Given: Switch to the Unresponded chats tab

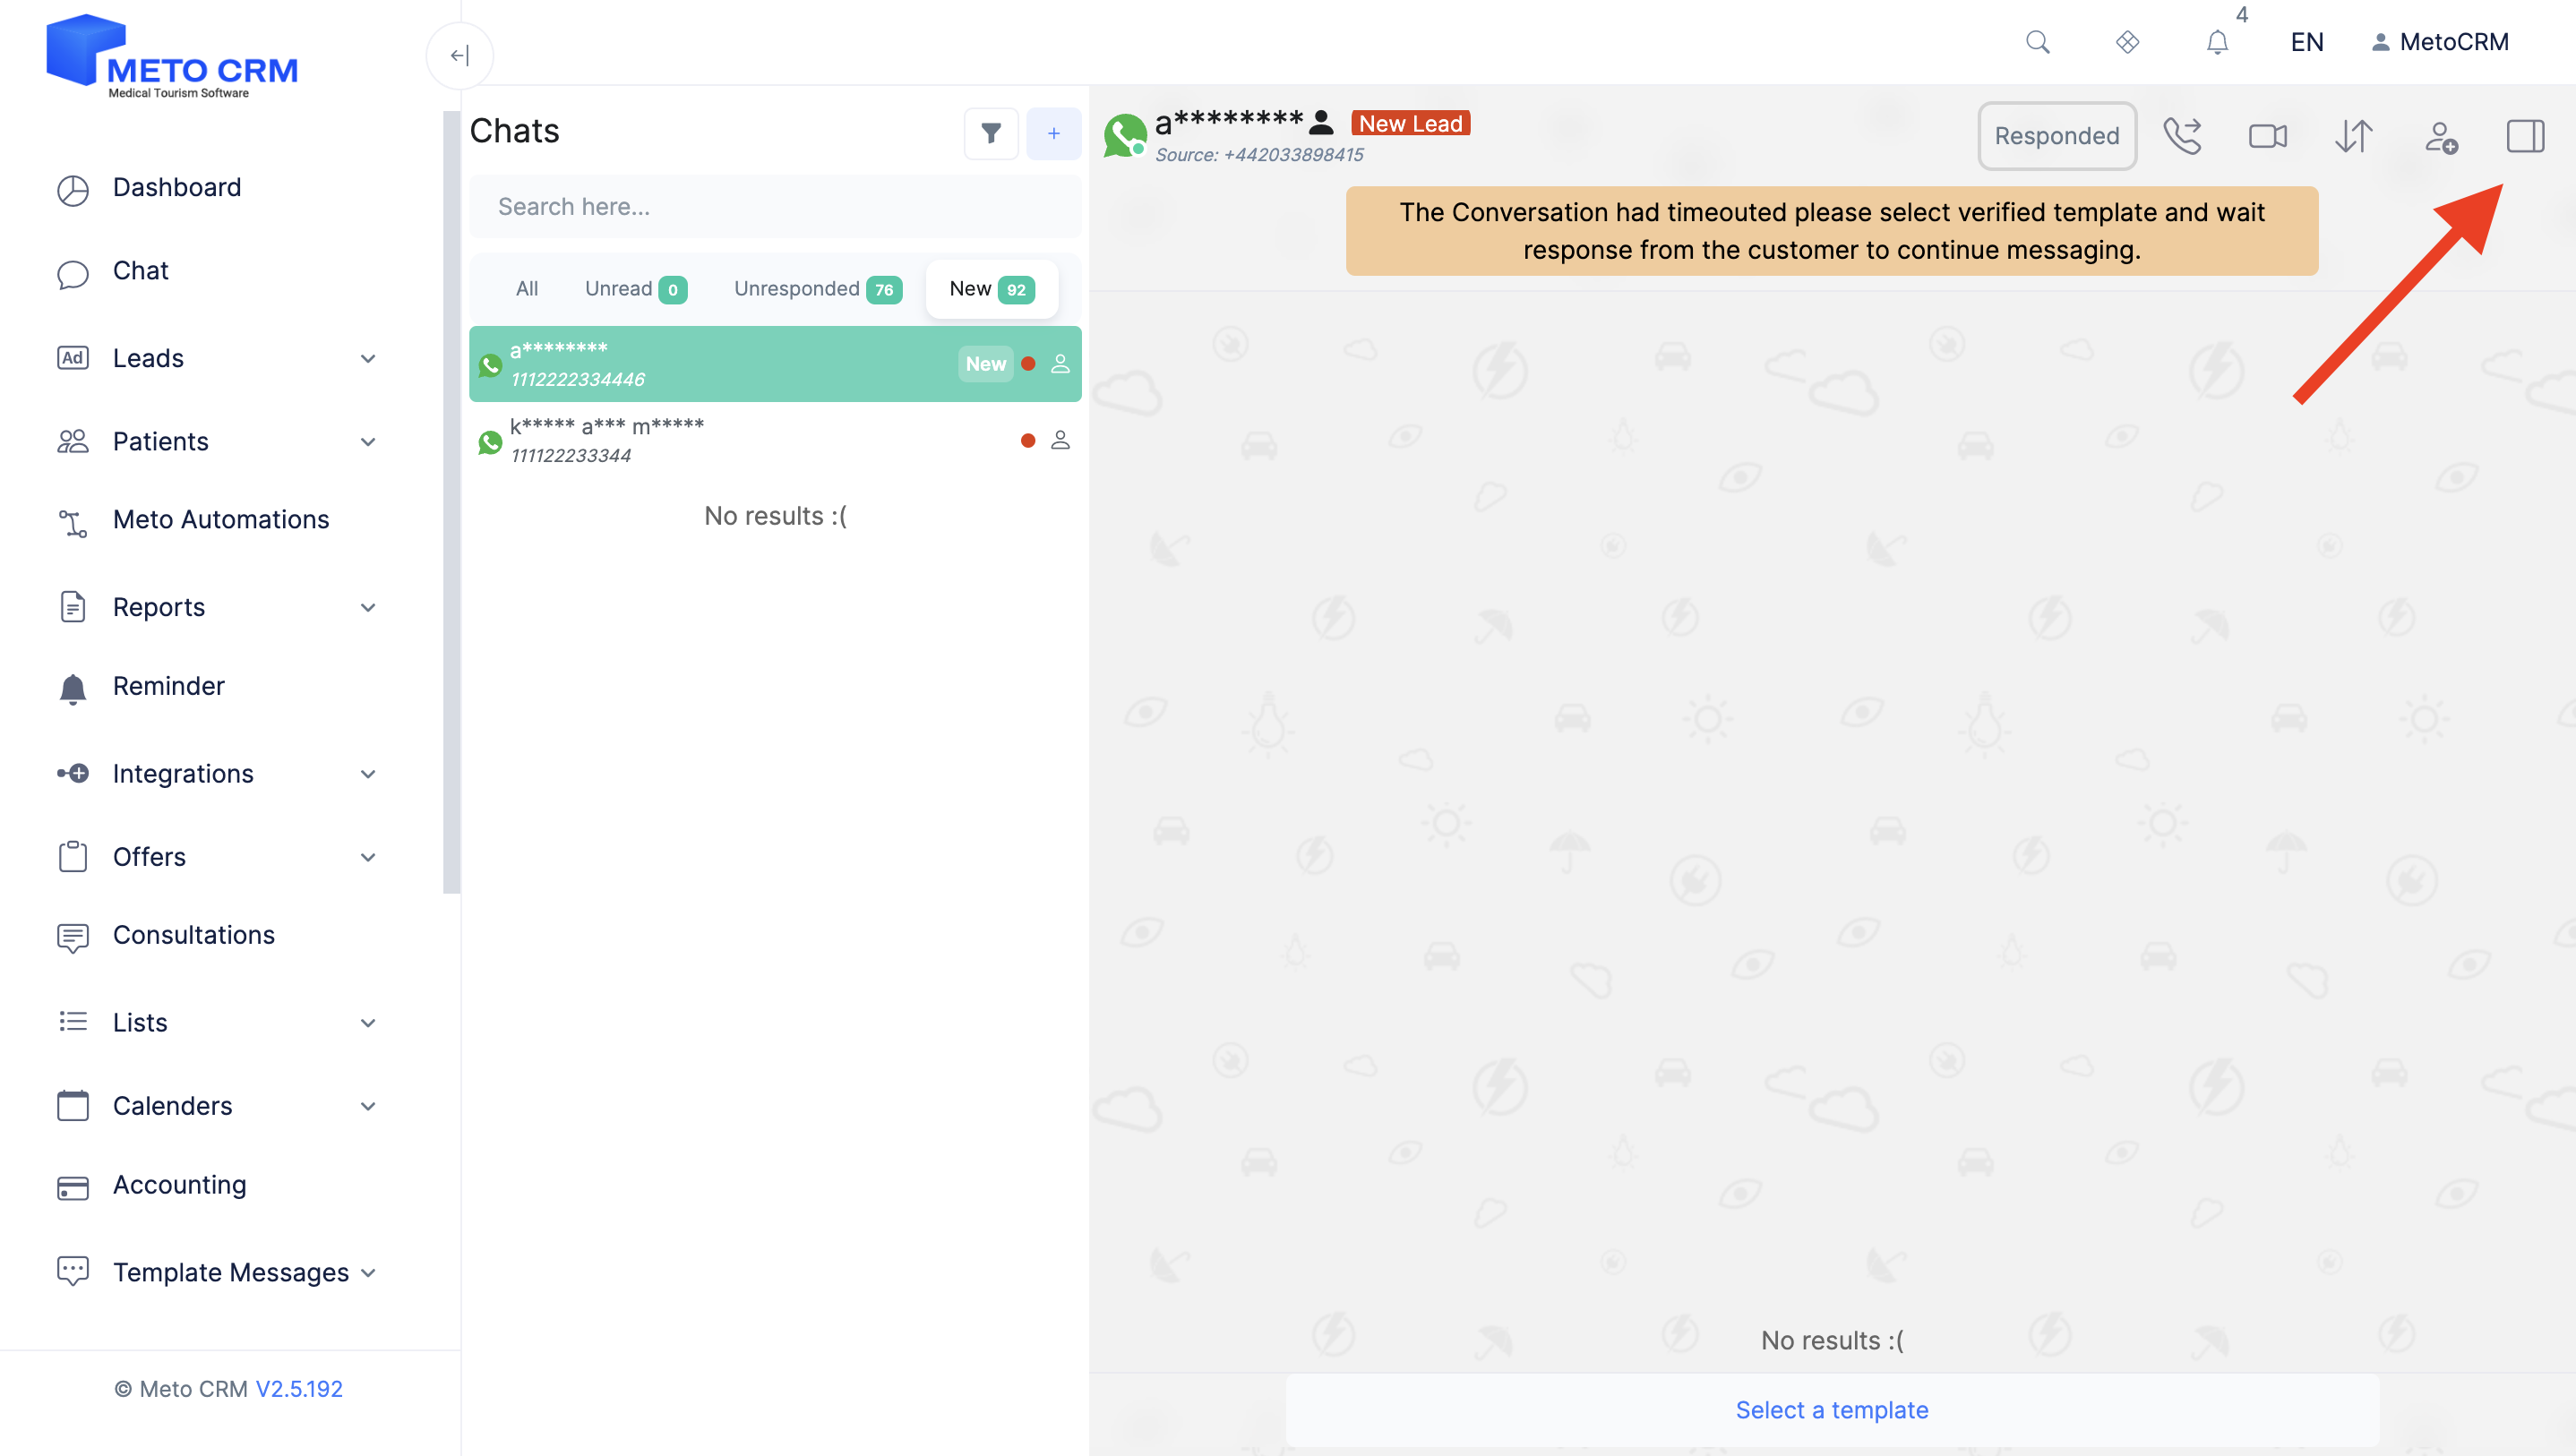Looking at the screenshot, I should (x=817, y=289).
